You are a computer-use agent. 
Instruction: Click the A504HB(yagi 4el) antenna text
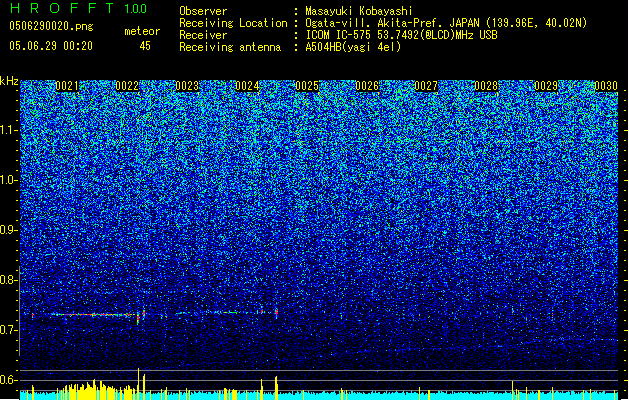pyautogui.click(x=353, y=47)
